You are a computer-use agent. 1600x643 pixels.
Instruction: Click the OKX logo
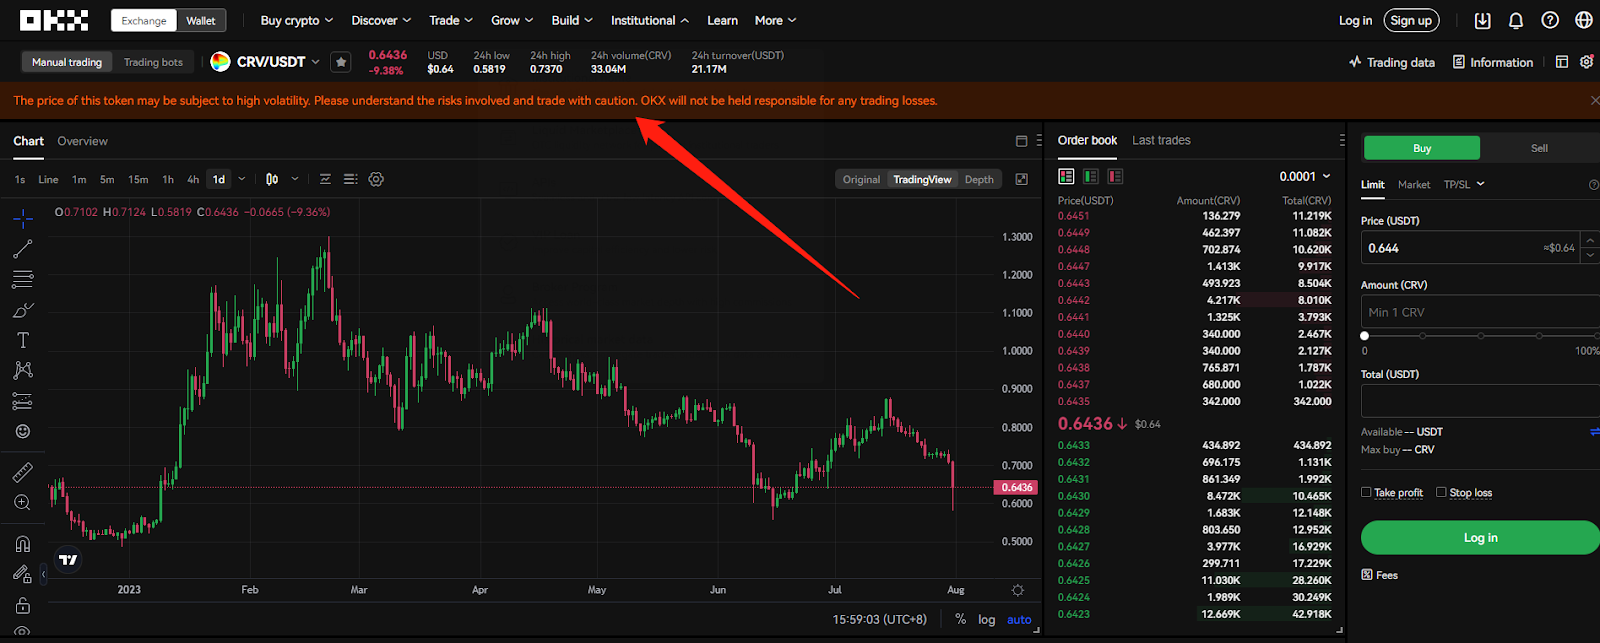[54, 20]
